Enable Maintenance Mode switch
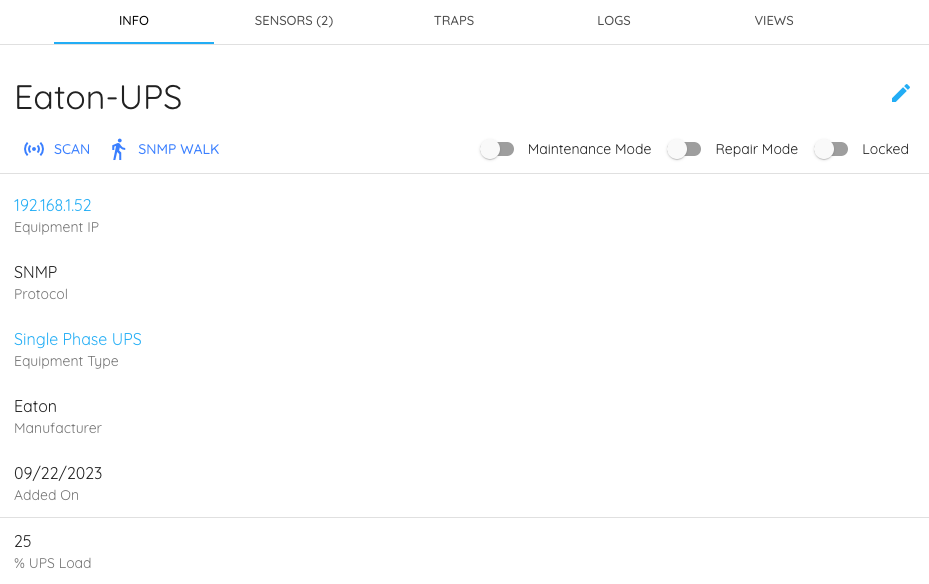Screen dimensions: 929x584 pyautogui.click(x=497, y=149)
